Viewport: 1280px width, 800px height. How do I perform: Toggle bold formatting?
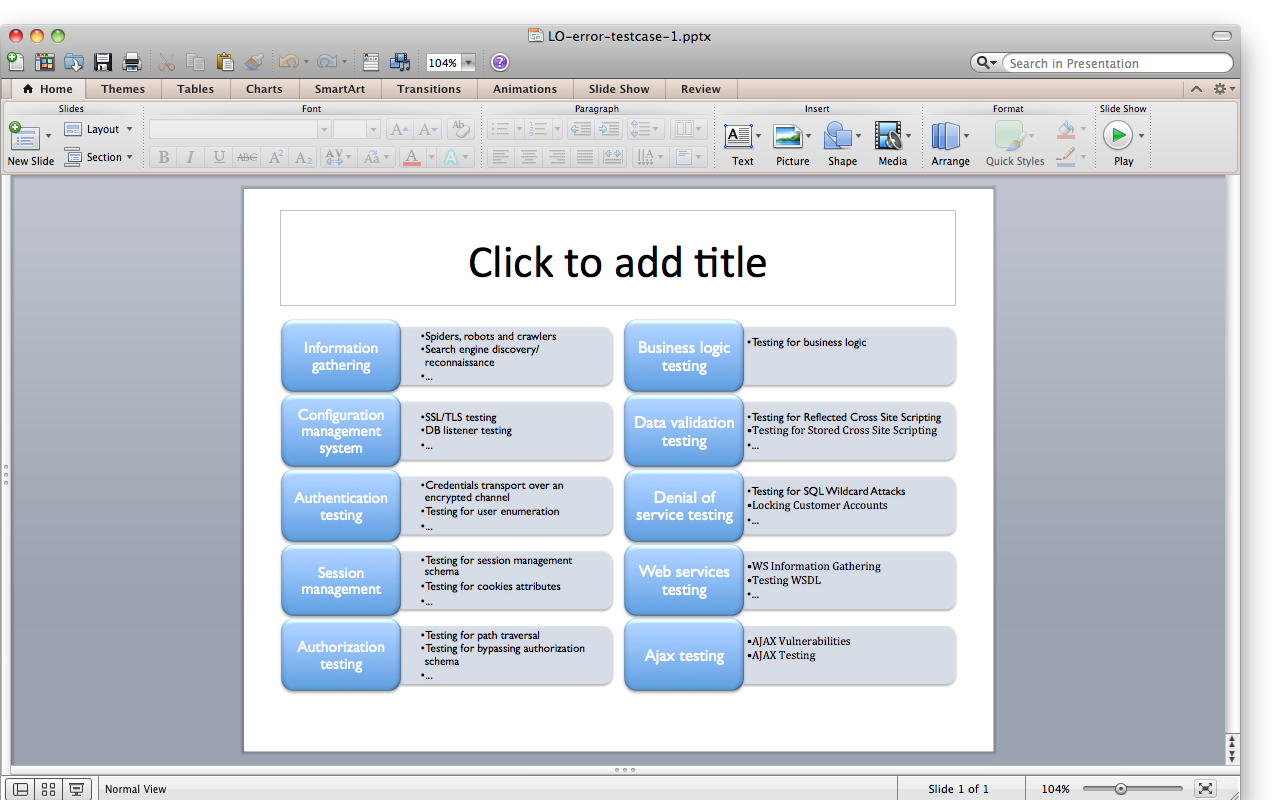(x=163, y=156)
